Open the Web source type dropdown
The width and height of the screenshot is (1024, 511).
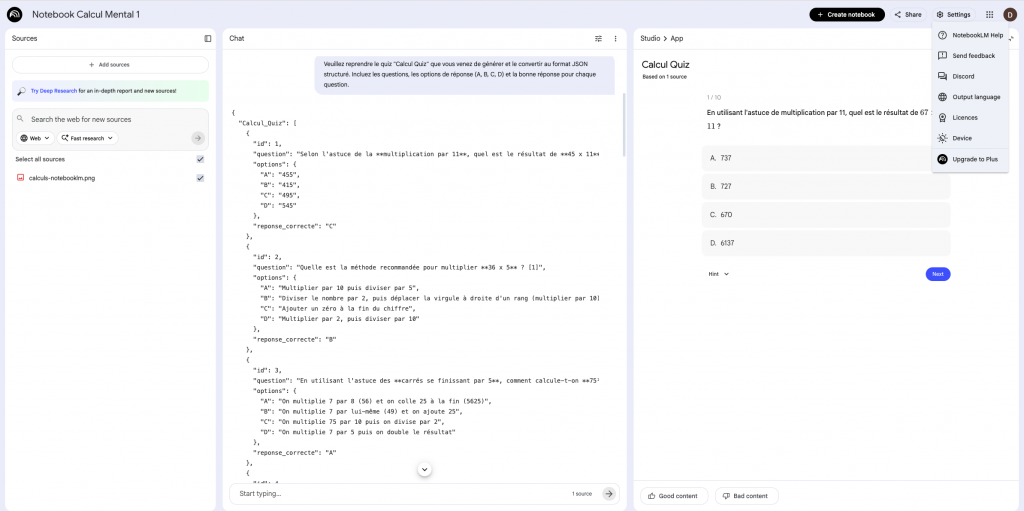tap(36, 138)
